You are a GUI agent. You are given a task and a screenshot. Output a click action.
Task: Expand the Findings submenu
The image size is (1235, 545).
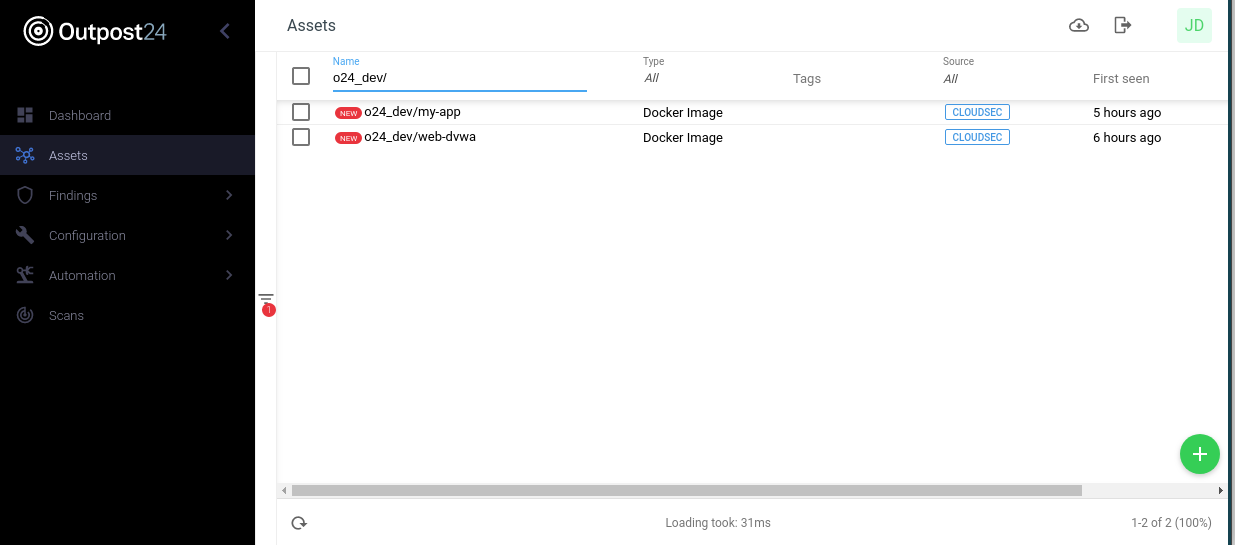(228, 195)
